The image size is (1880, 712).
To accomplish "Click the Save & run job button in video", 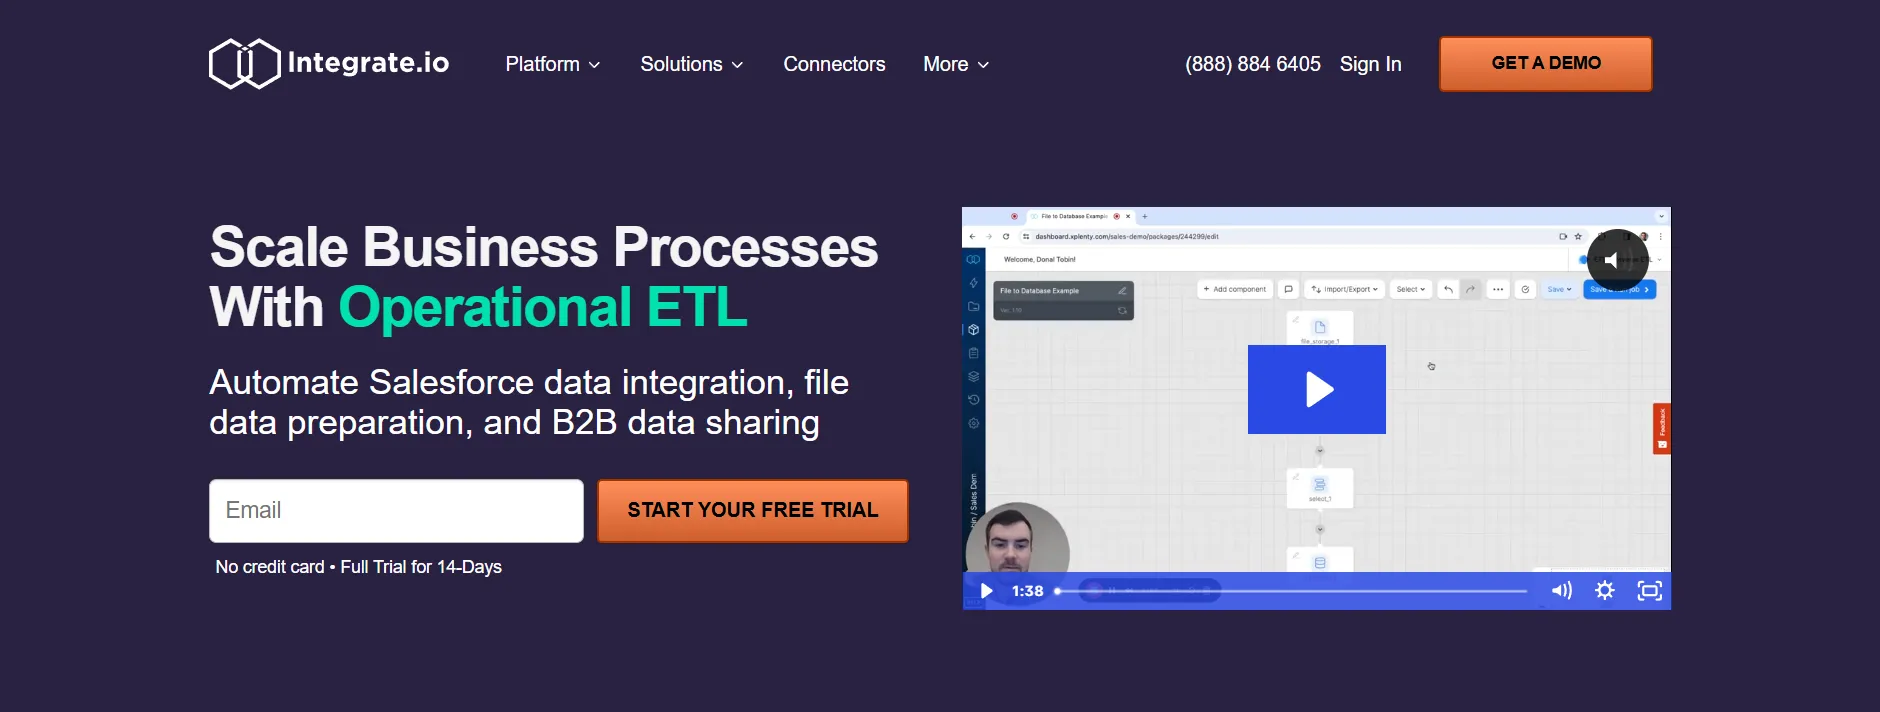I will pyautogui.click(x=1620, y=289).
